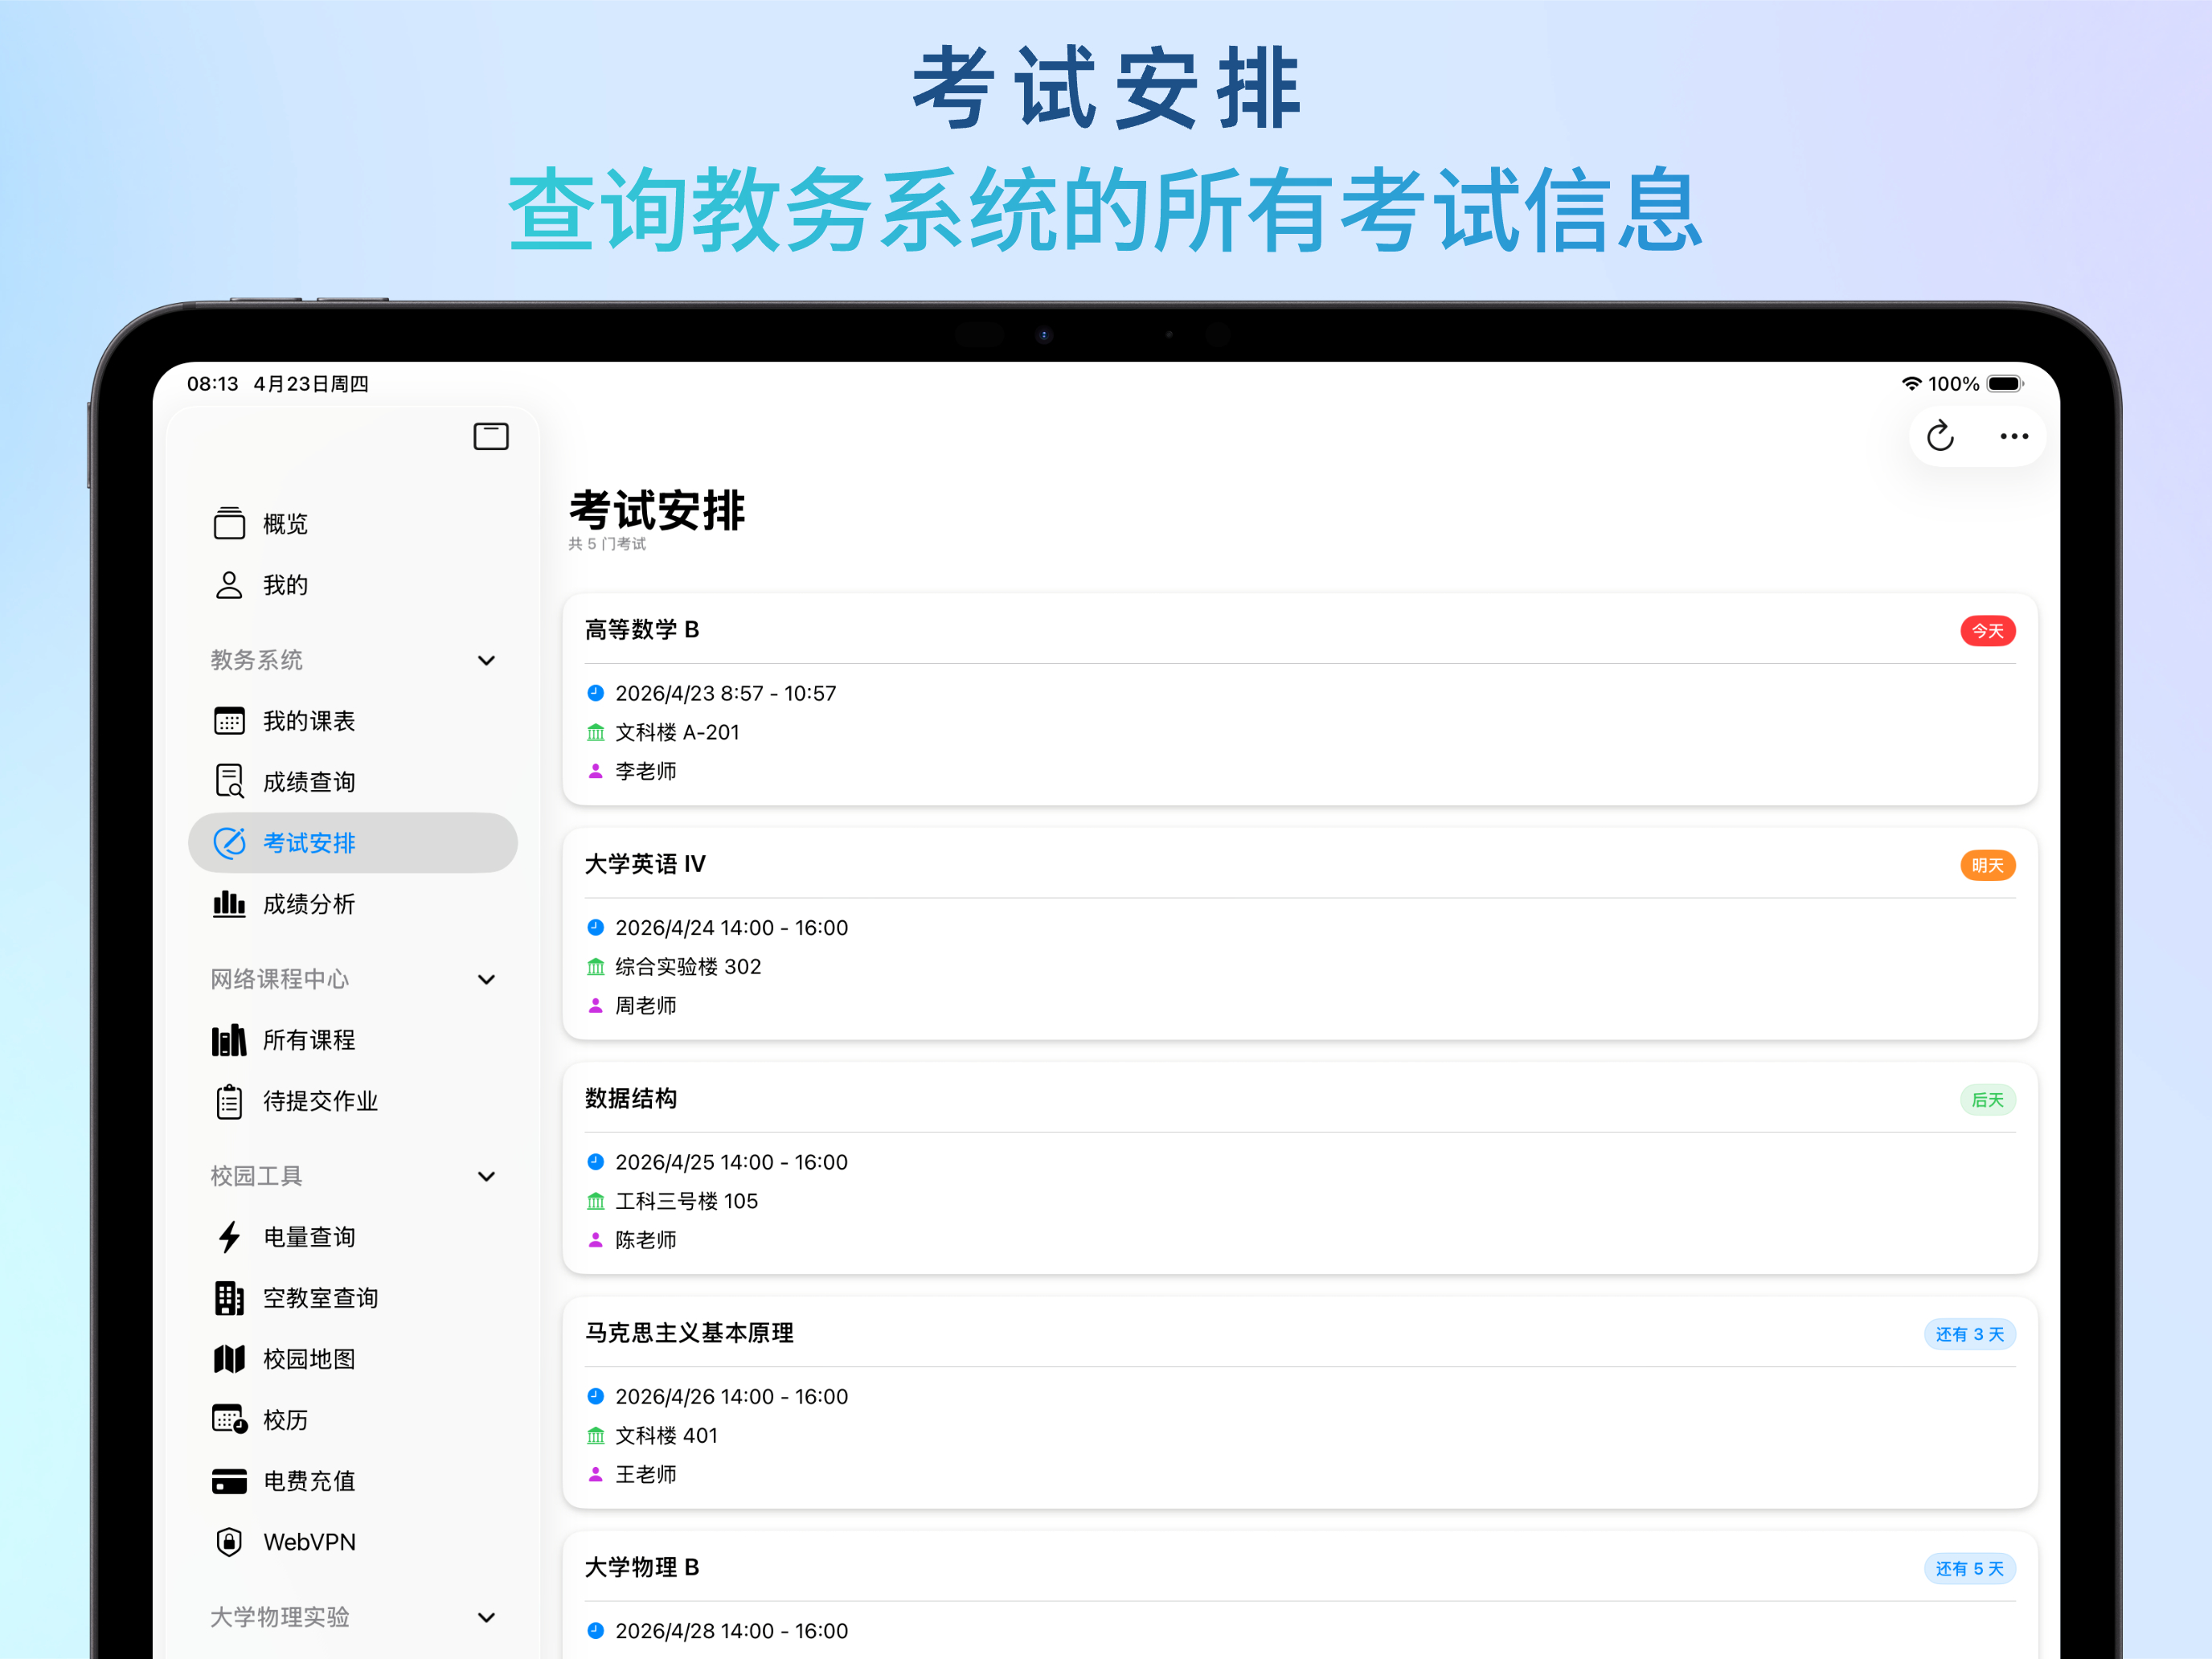Click the 电量查询 lightning bolt icon
The height and width of the screenshot is (1659, 2212).
(x=229, y=1237)
